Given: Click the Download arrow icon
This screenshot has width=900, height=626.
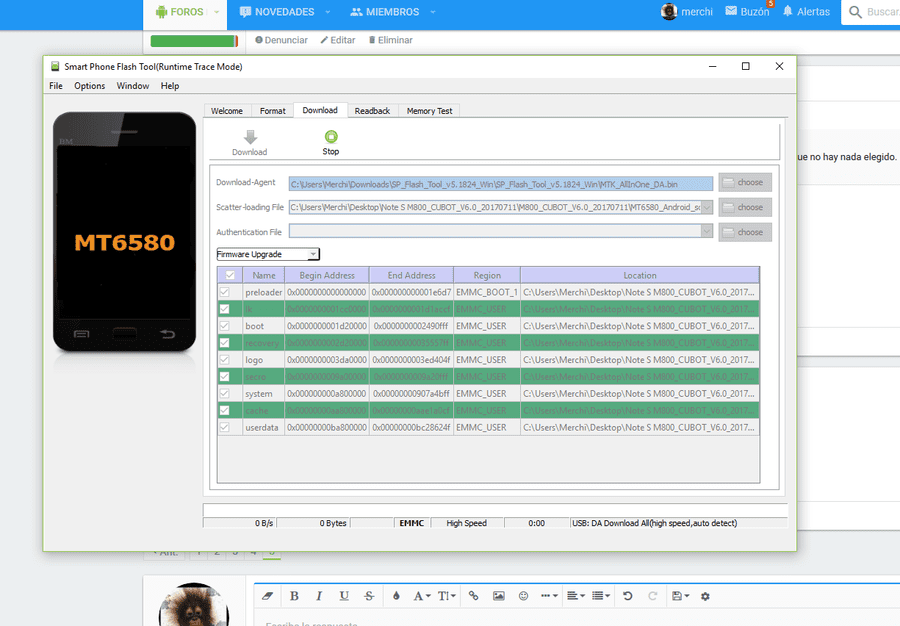Looking at the screenshot, I should click(250, 137).
